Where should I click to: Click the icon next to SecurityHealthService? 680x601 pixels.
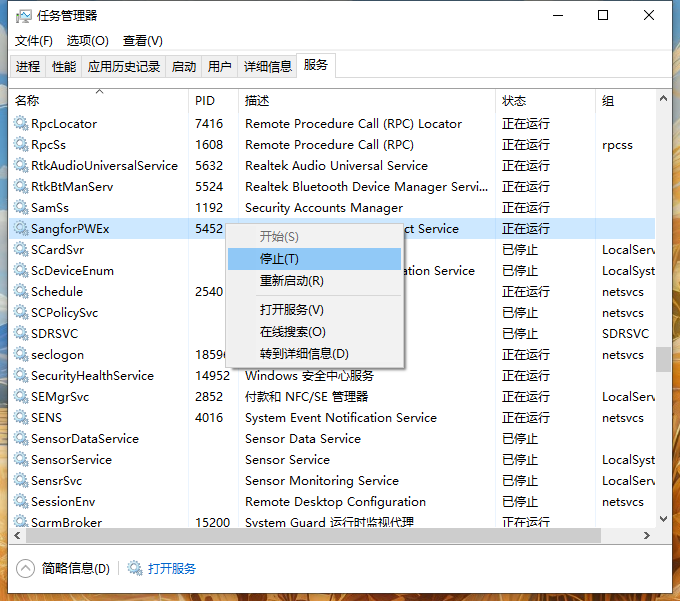coord(21,376)
